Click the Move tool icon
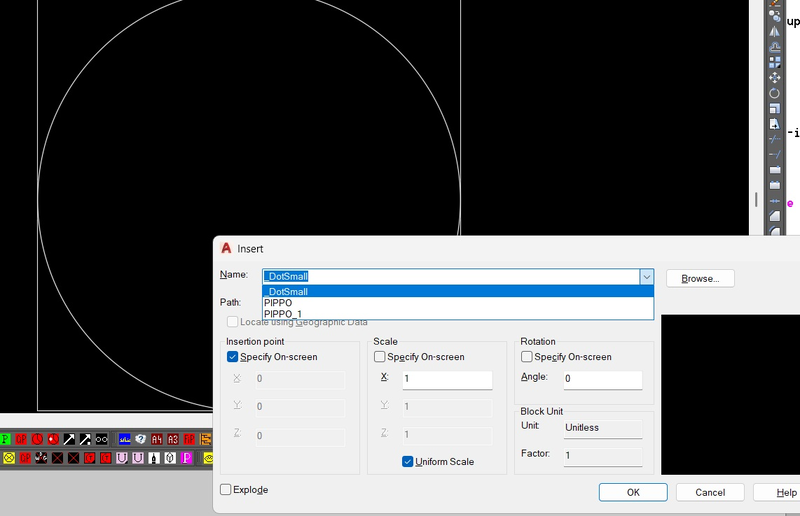Image resolution: width=800 pixels, height=516 pixels. coord(775,78)
